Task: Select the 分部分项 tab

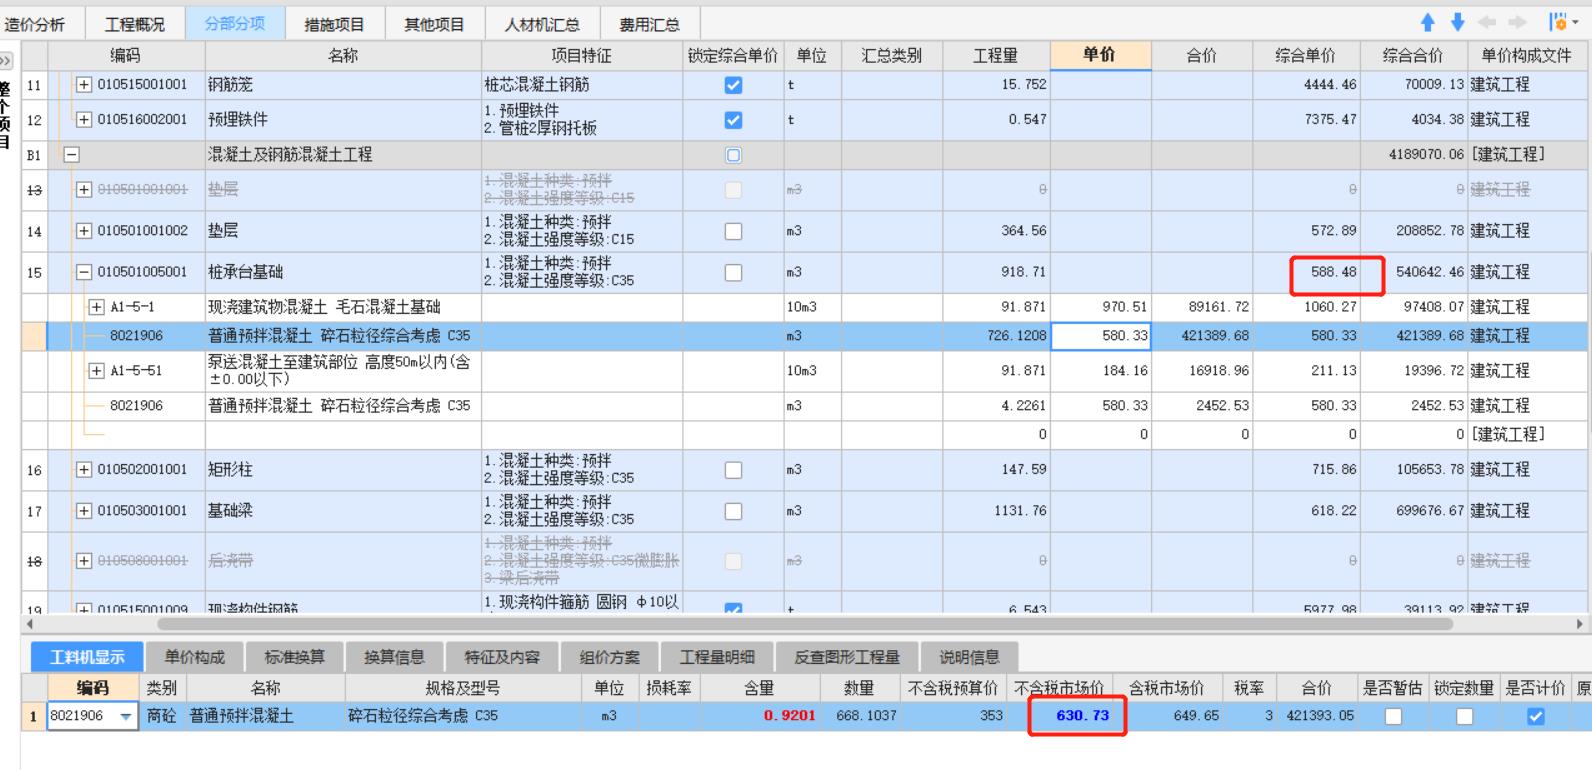Action: coord(235,24)
